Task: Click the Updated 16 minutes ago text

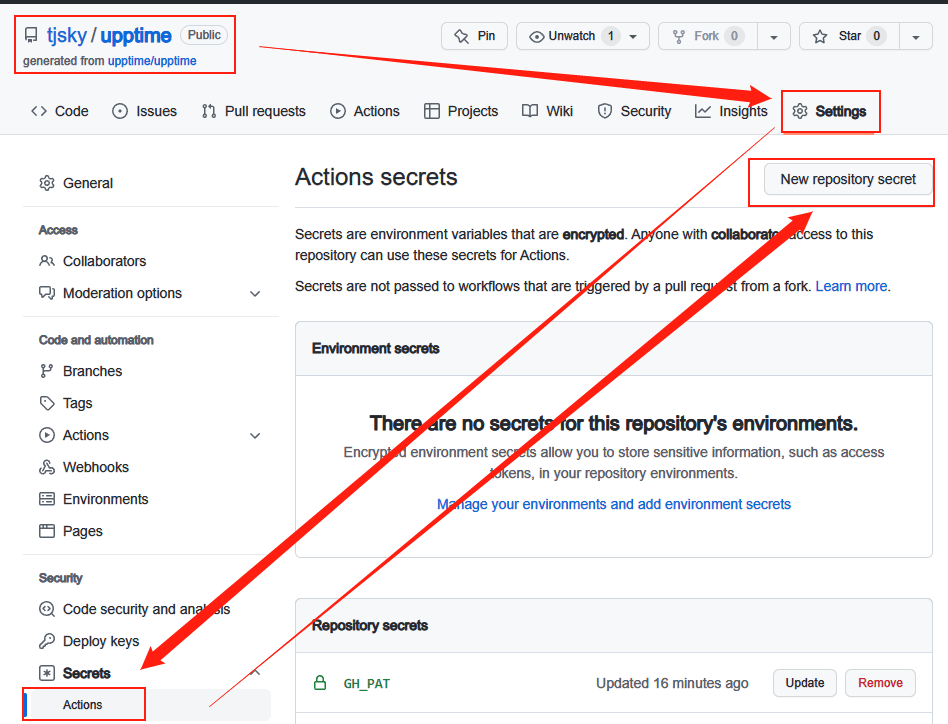Action: [672, 683]
